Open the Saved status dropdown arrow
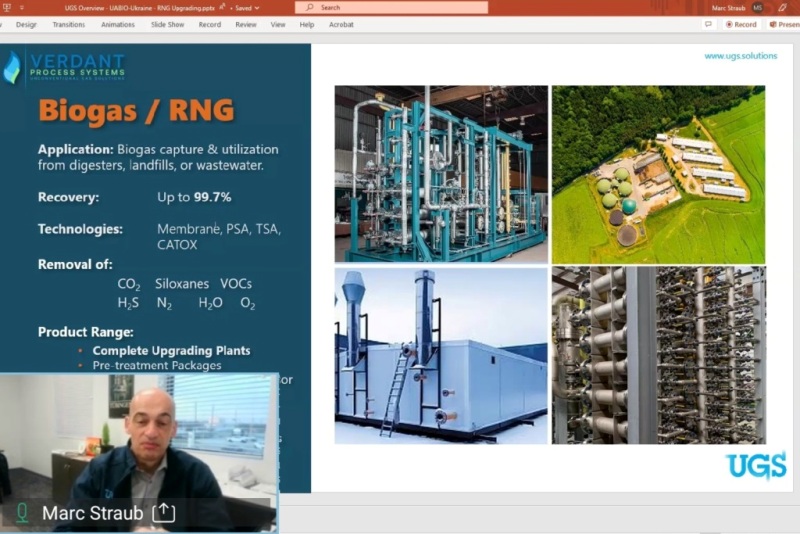 tap(257, 8)
